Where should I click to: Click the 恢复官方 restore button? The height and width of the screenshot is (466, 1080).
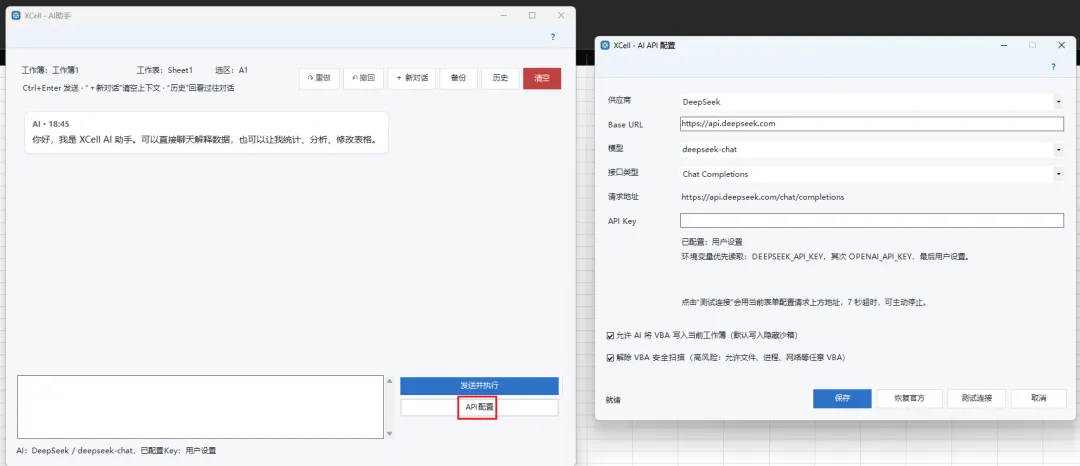(x=908, y=399)
